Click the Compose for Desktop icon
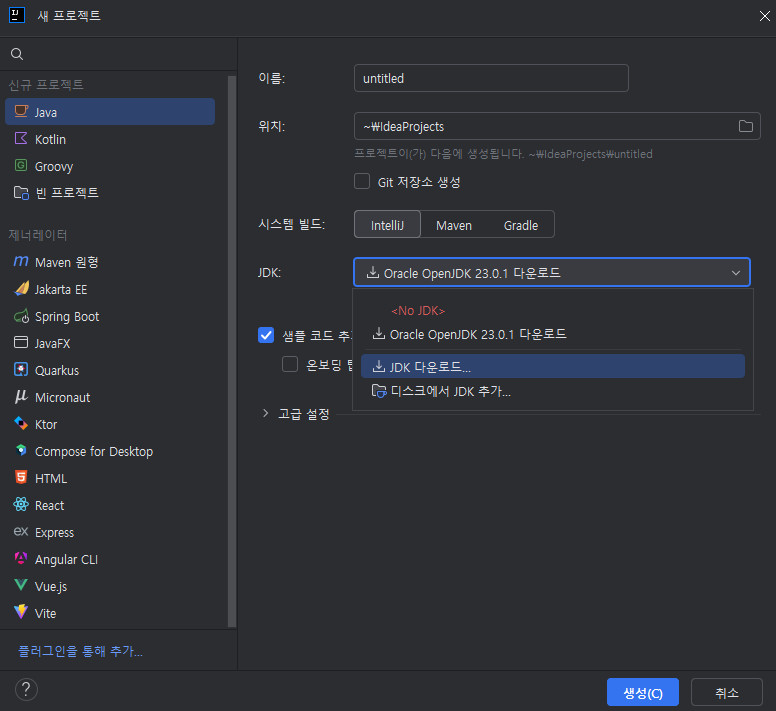Screen dimensions: 776x711 21,450
